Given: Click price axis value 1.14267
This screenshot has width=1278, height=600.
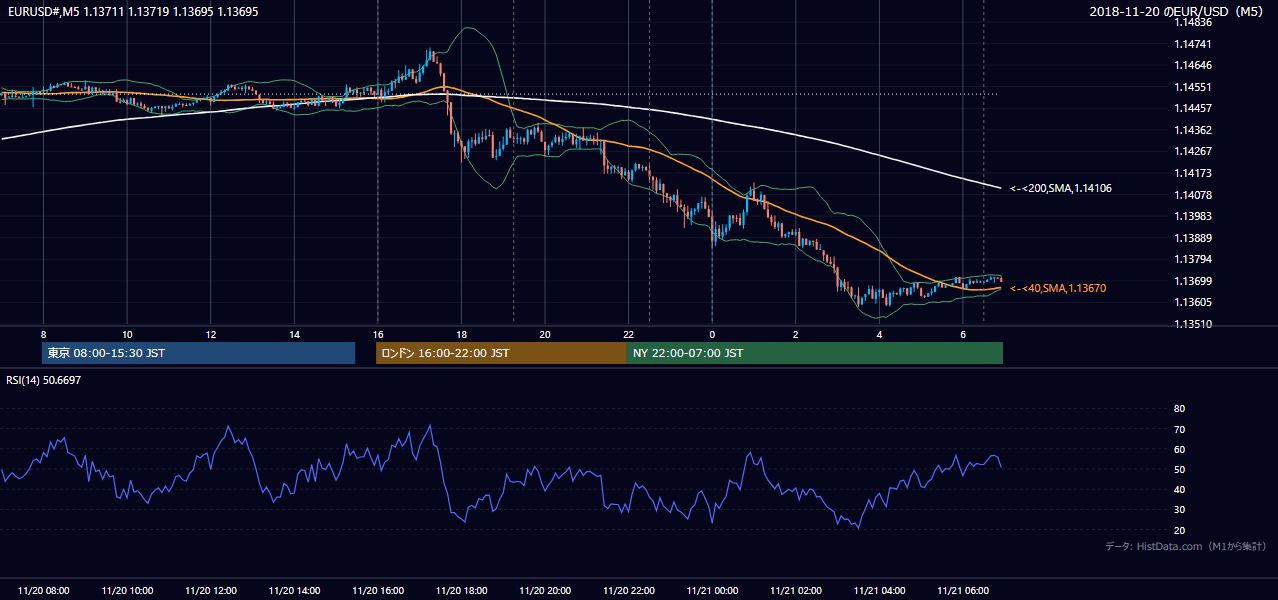Looking at the screenshot, I should coord(1191,151).
